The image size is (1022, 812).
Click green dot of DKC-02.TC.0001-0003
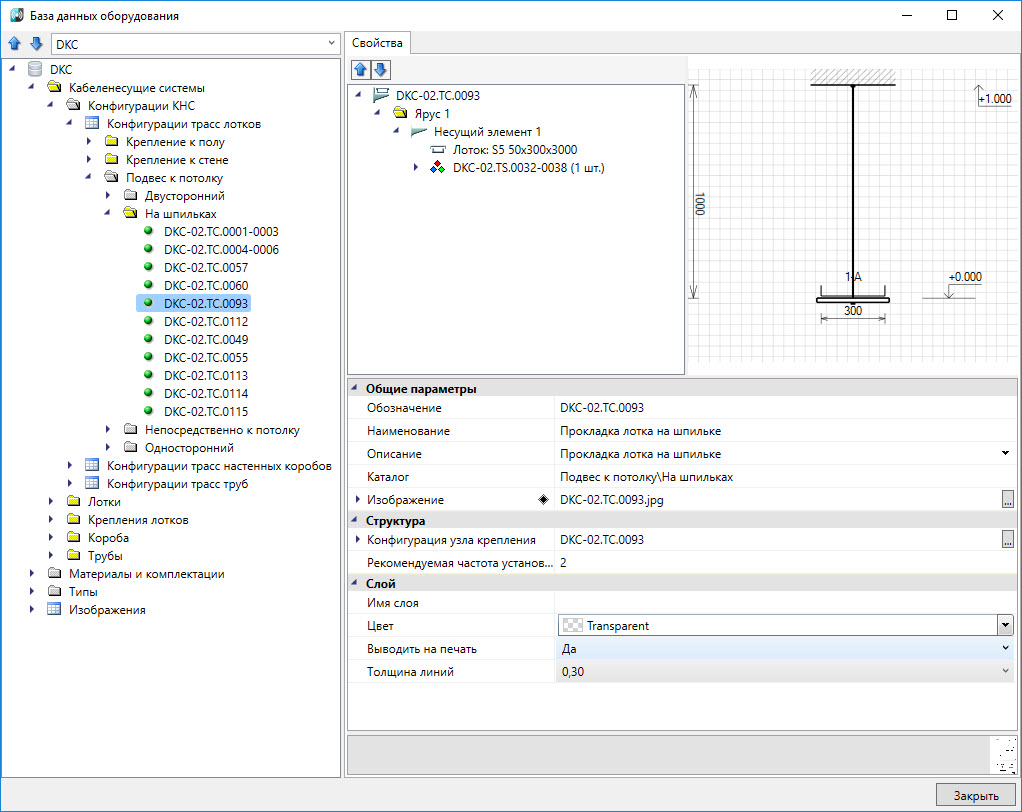[x=149, y=231]
